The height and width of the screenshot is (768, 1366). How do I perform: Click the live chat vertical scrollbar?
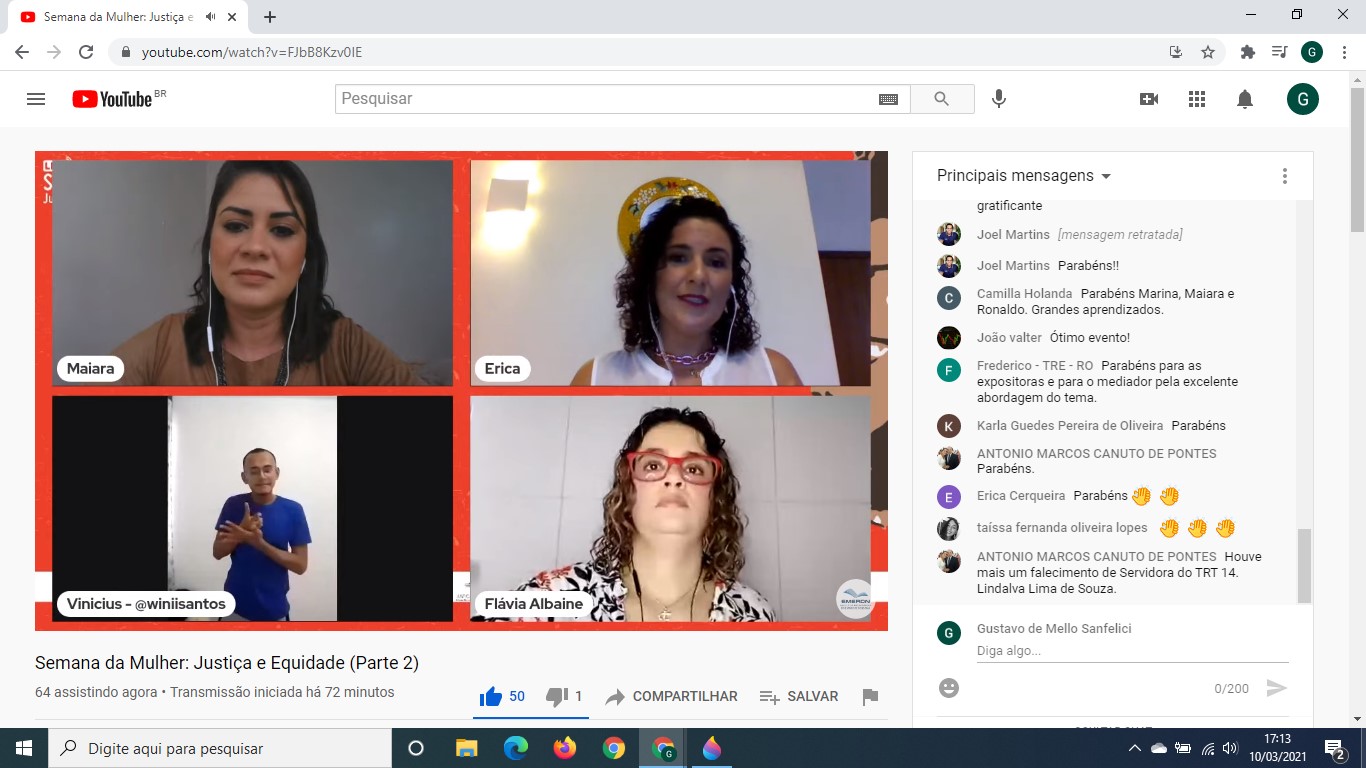pos(1304,565)
